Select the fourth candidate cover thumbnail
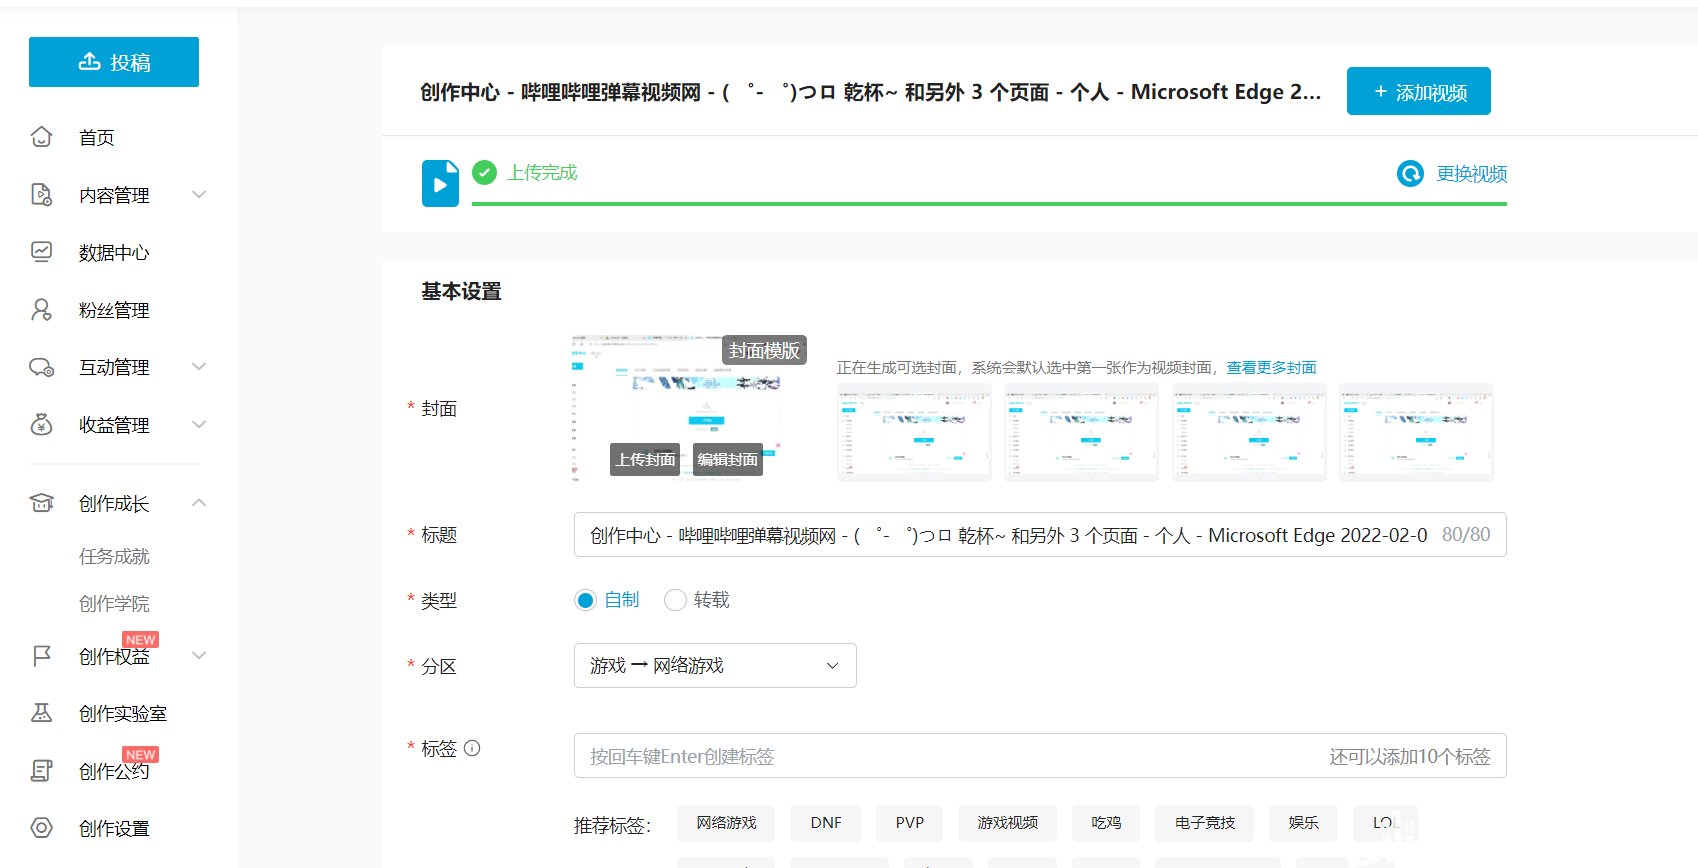1698x868 pixels. coord(1416,432)
